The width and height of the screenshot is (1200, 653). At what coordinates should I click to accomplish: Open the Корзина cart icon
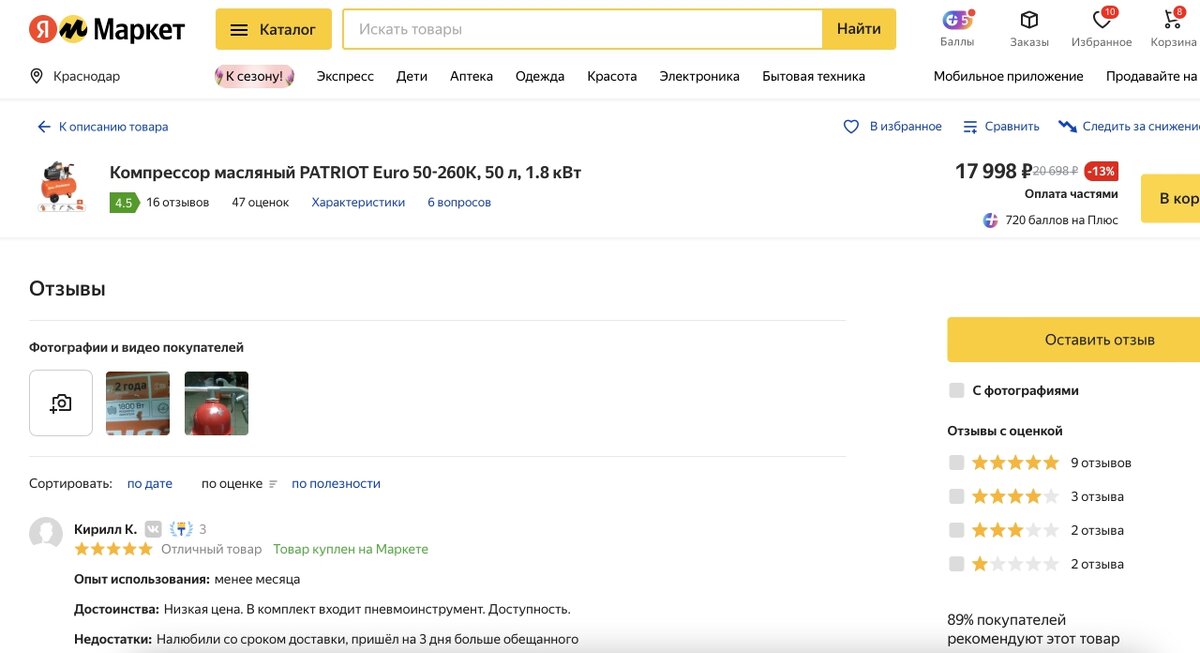coord(1173,20)
